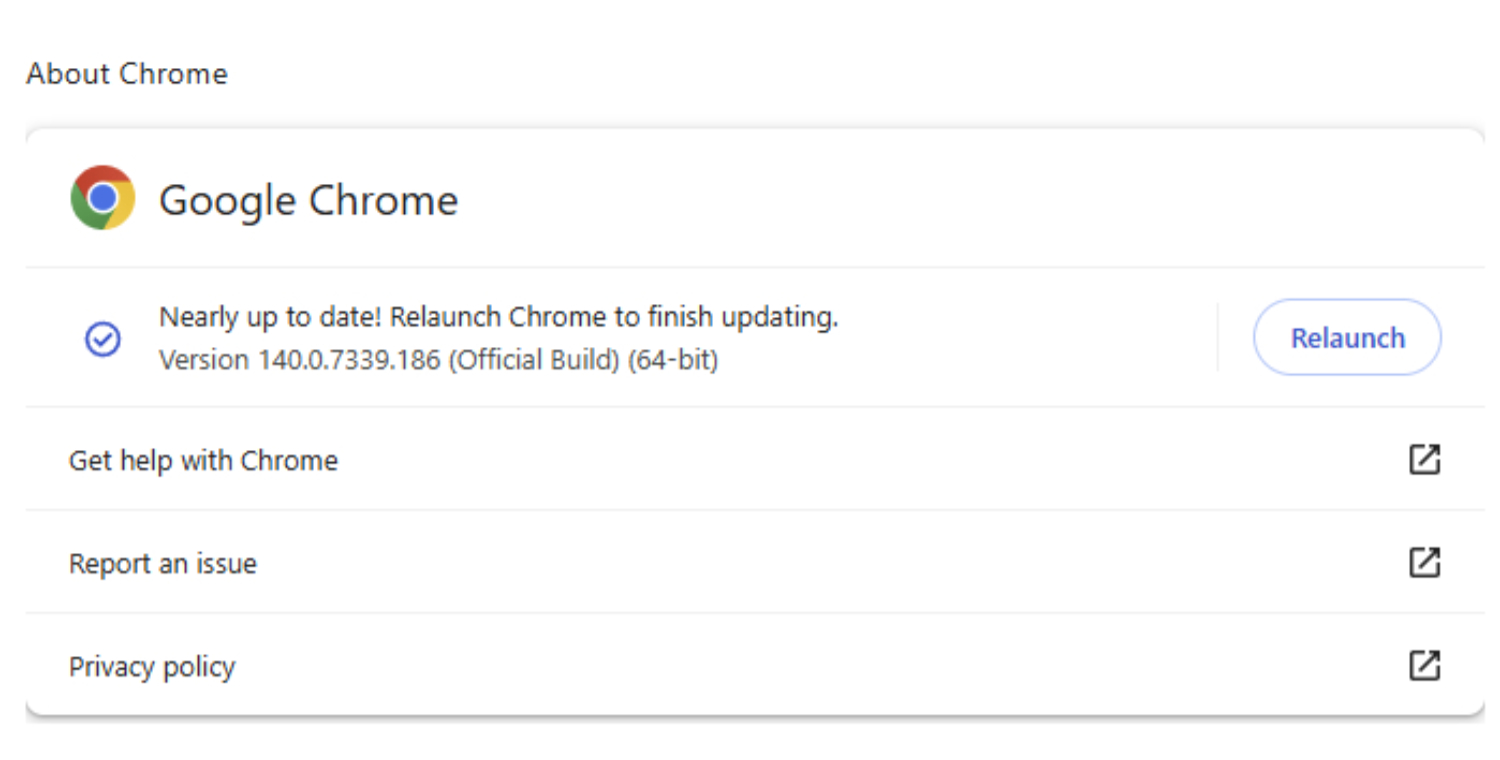The width and height of the screenshot is (1500, 760).
Task: Click the word "Chrome" in About heading
Action: pos(173,74)
